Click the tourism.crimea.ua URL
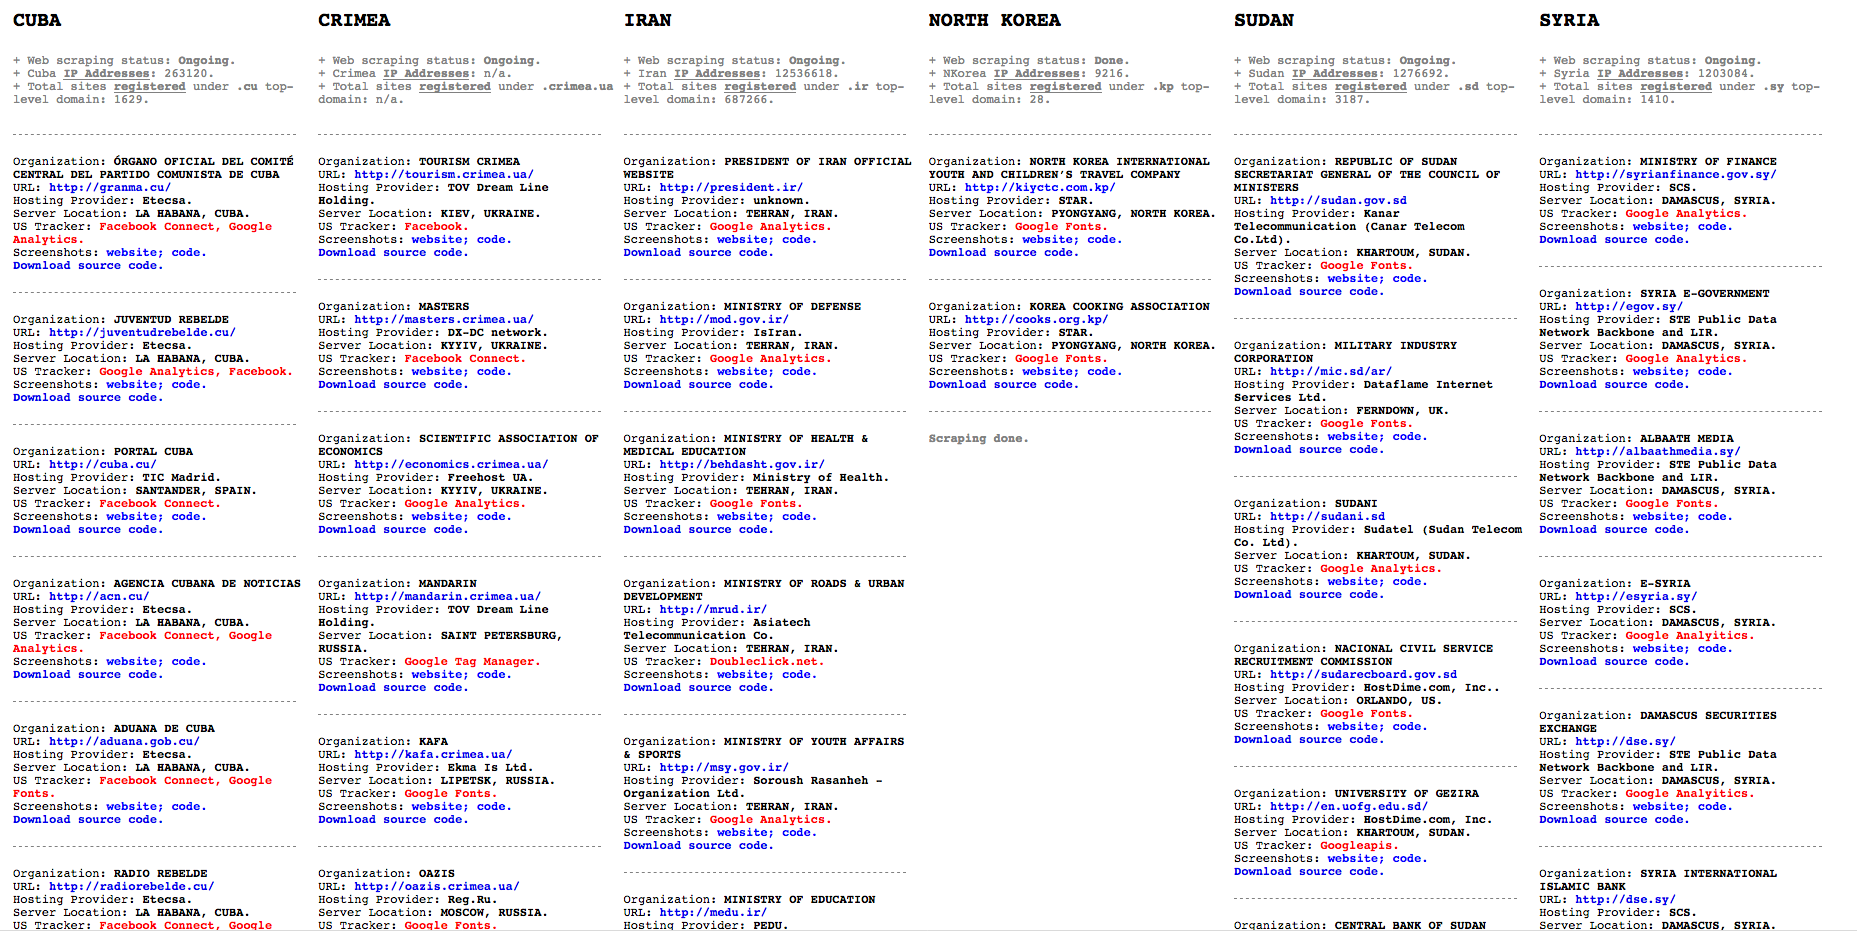Screen dimensions: 1857x931 443,174
